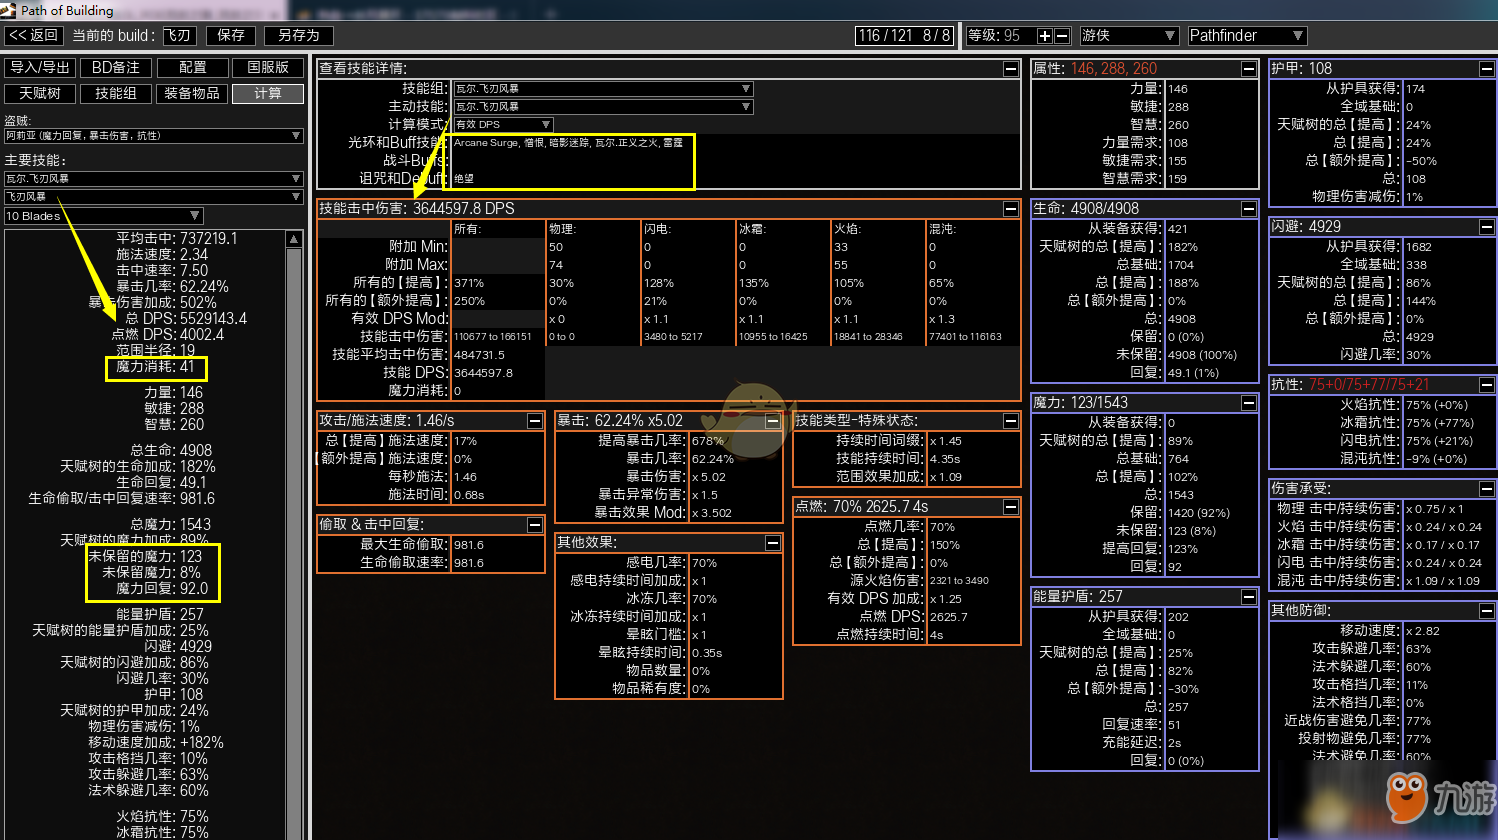Image resolution: width=1498 pixels, height=840 pixels.
Task: Collapse the 能量护盾 energy shield panel
Action: pos(1249,596)
